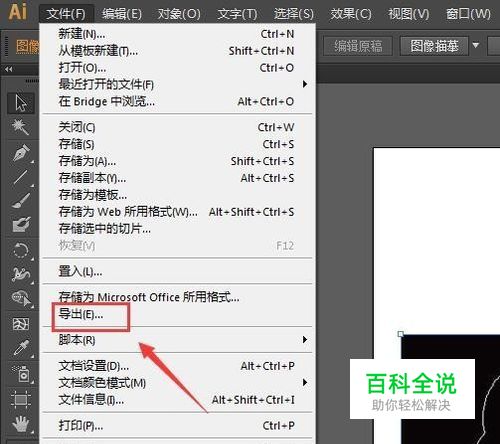Image resolution: width=500 pixels, height=444 pixels.
Task: Choose 存储为 Microsoft Office 所用格式...
Action: pos(177,297)
